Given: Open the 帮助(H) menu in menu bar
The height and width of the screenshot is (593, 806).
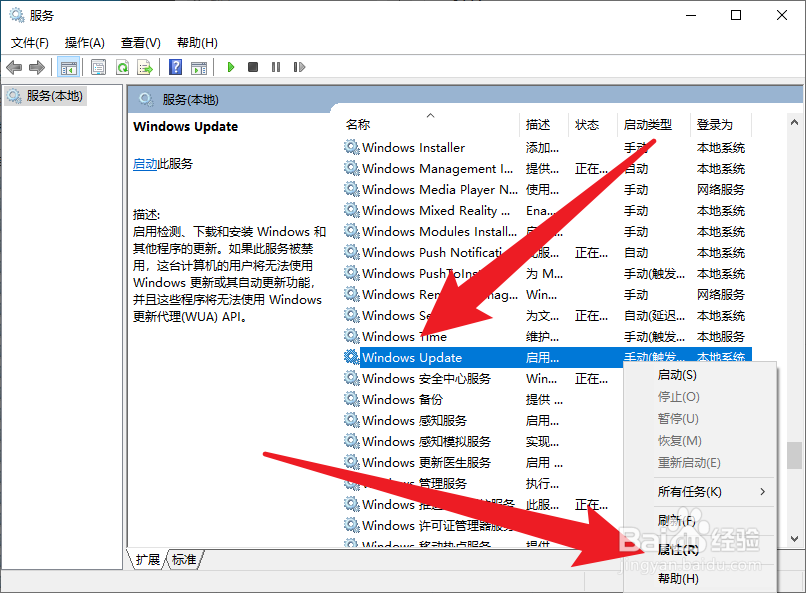Looking at the screenshot, I should 197,43.
